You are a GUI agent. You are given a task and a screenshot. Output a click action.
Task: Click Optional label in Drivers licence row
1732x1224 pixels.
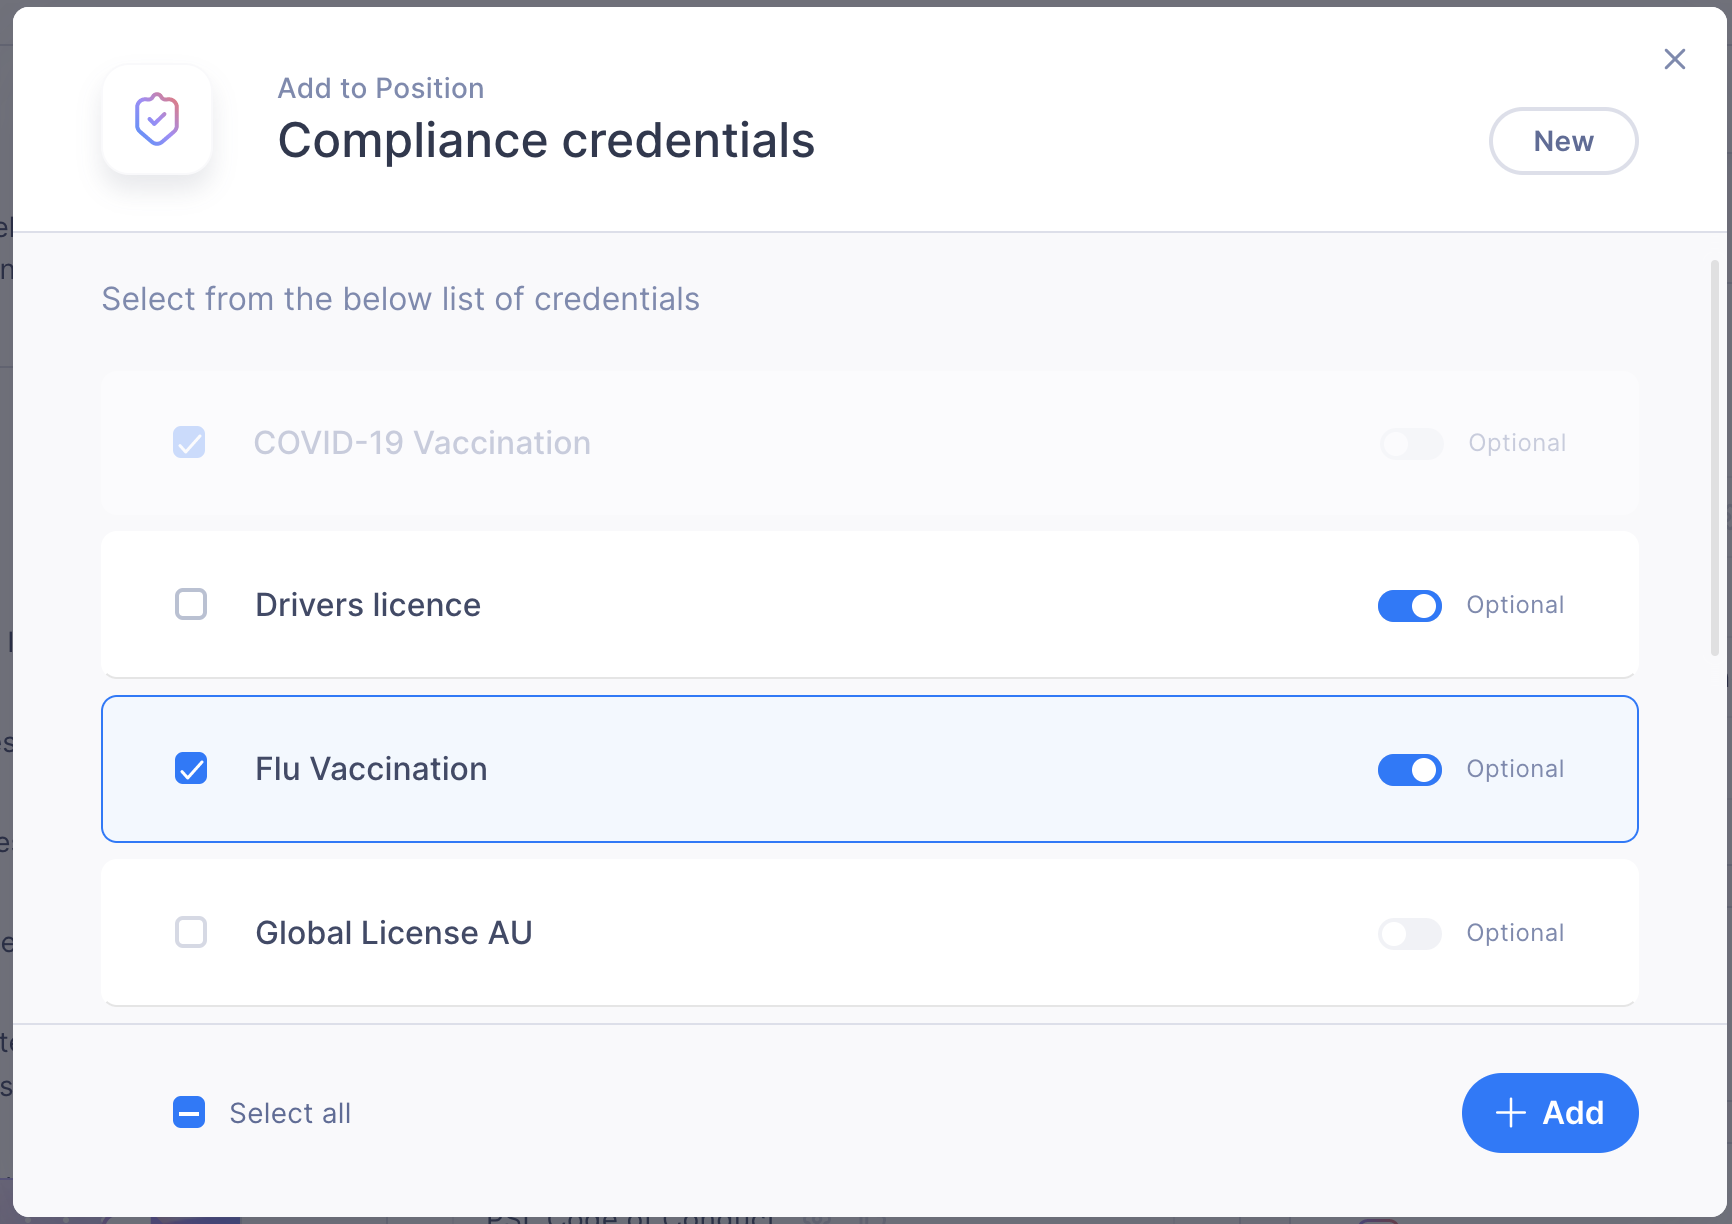1515,605
